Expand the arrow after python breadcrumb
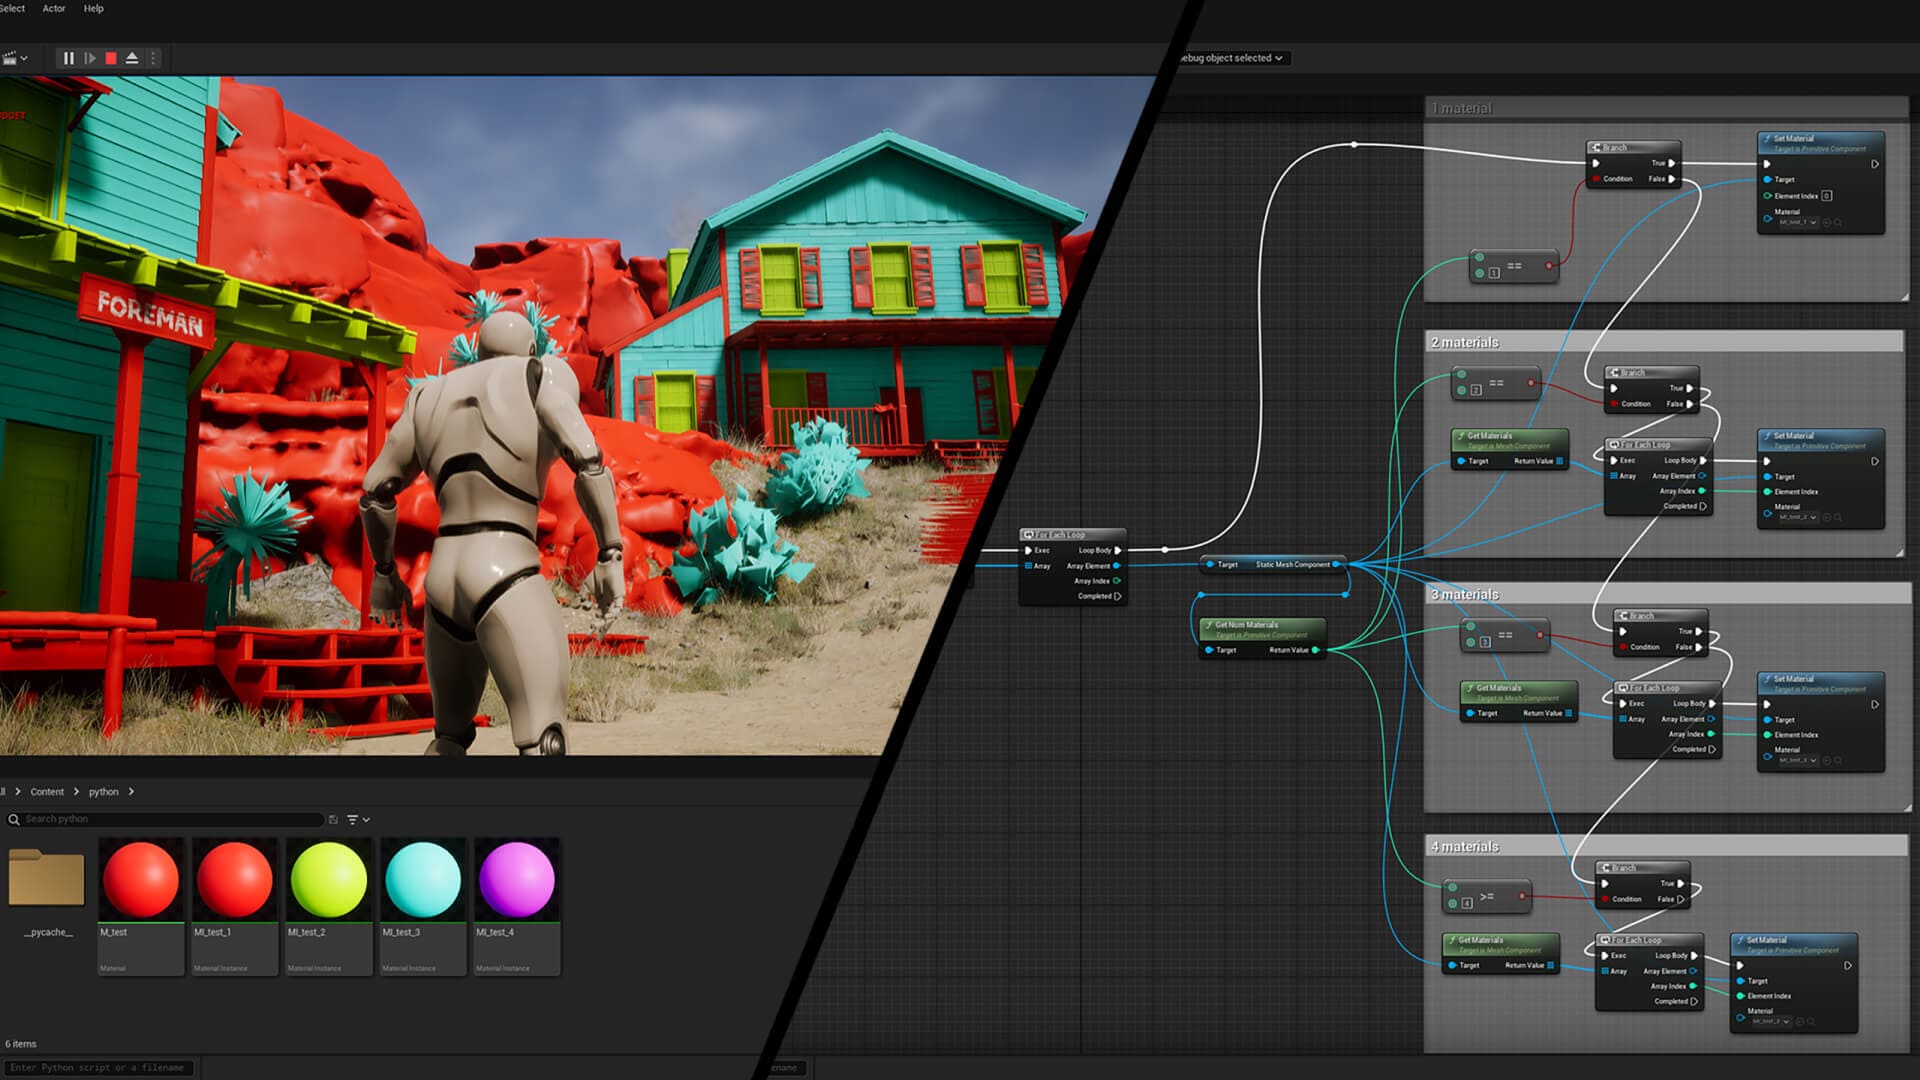 pyautogui.click(x=131, y=791)
